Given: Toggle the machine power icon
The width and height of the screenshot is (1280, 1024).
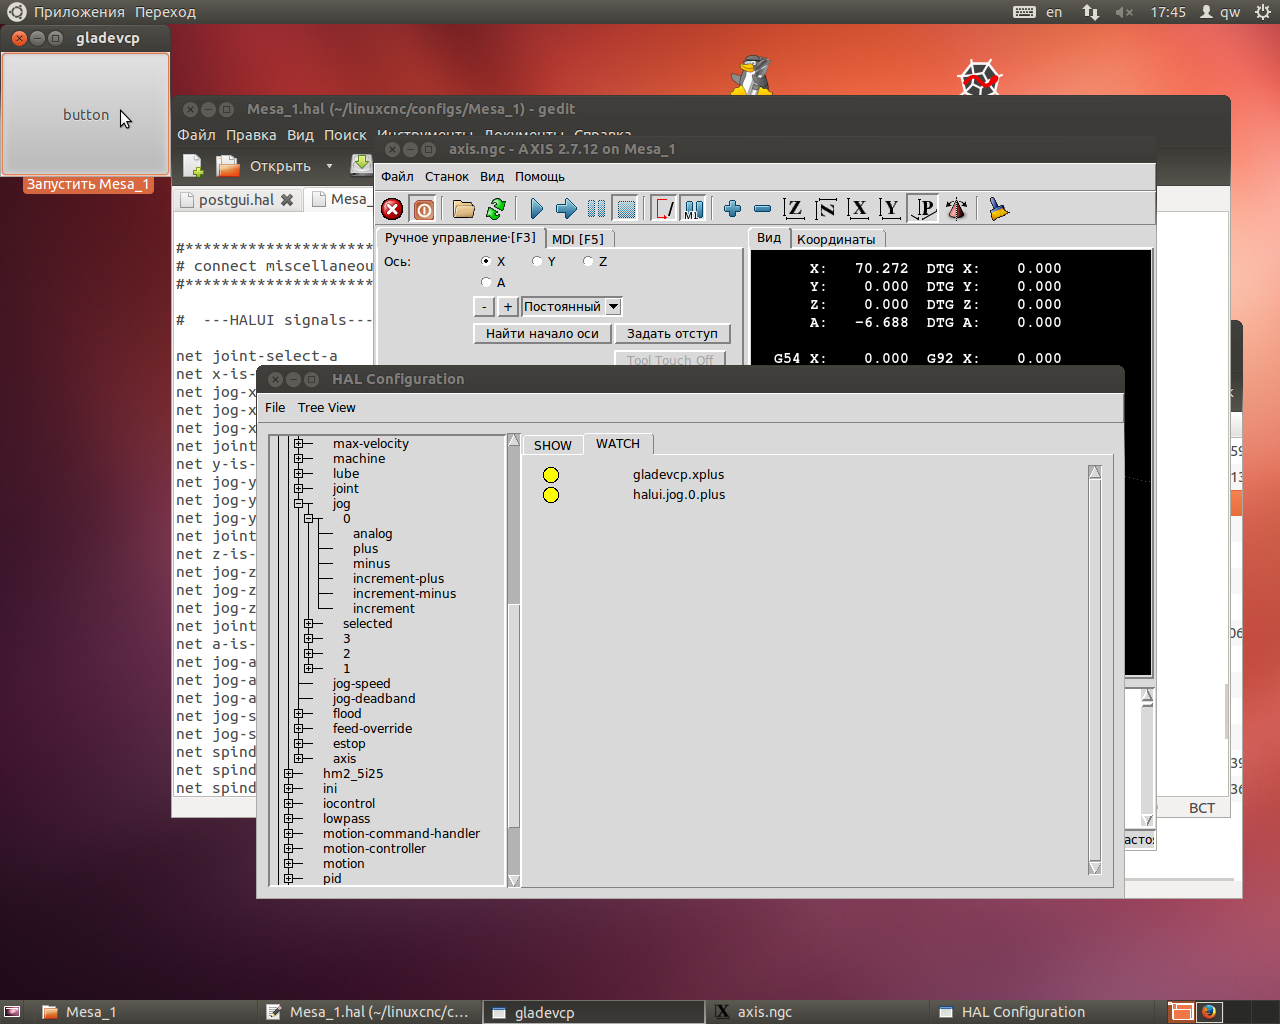Looking at the screenshot, I should click(424, 209).
